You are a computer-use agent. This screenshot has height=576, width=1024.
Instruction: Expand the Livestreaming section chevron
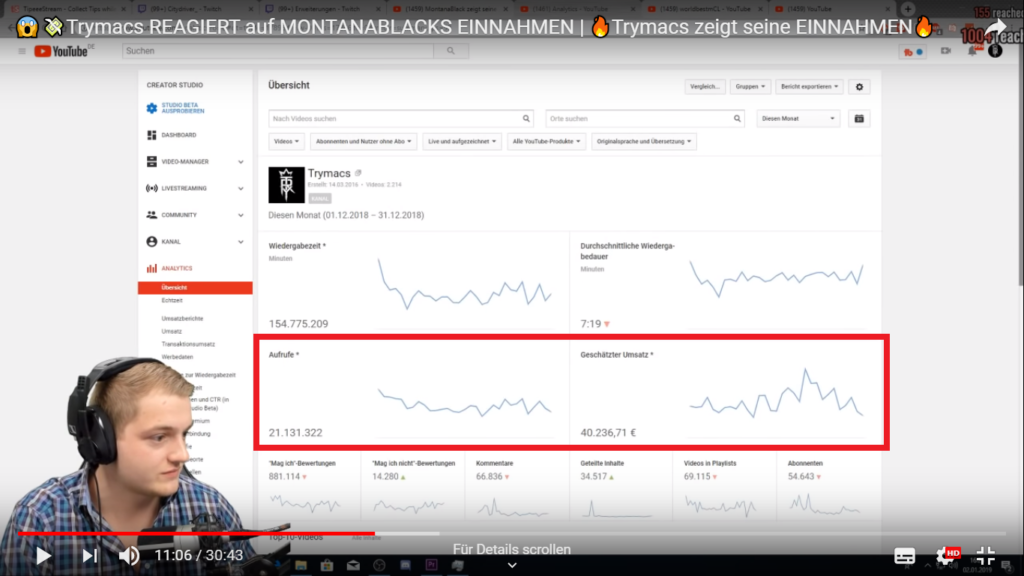[x=240, y=189]
